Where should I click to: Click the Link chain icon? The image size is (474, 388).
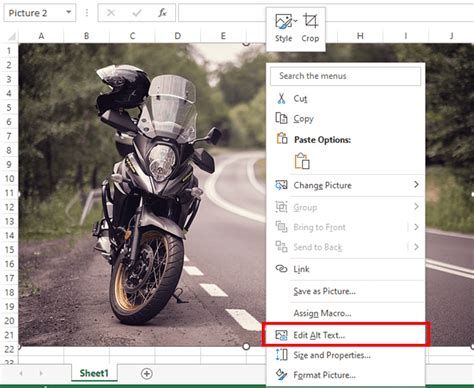click(281, 269)
